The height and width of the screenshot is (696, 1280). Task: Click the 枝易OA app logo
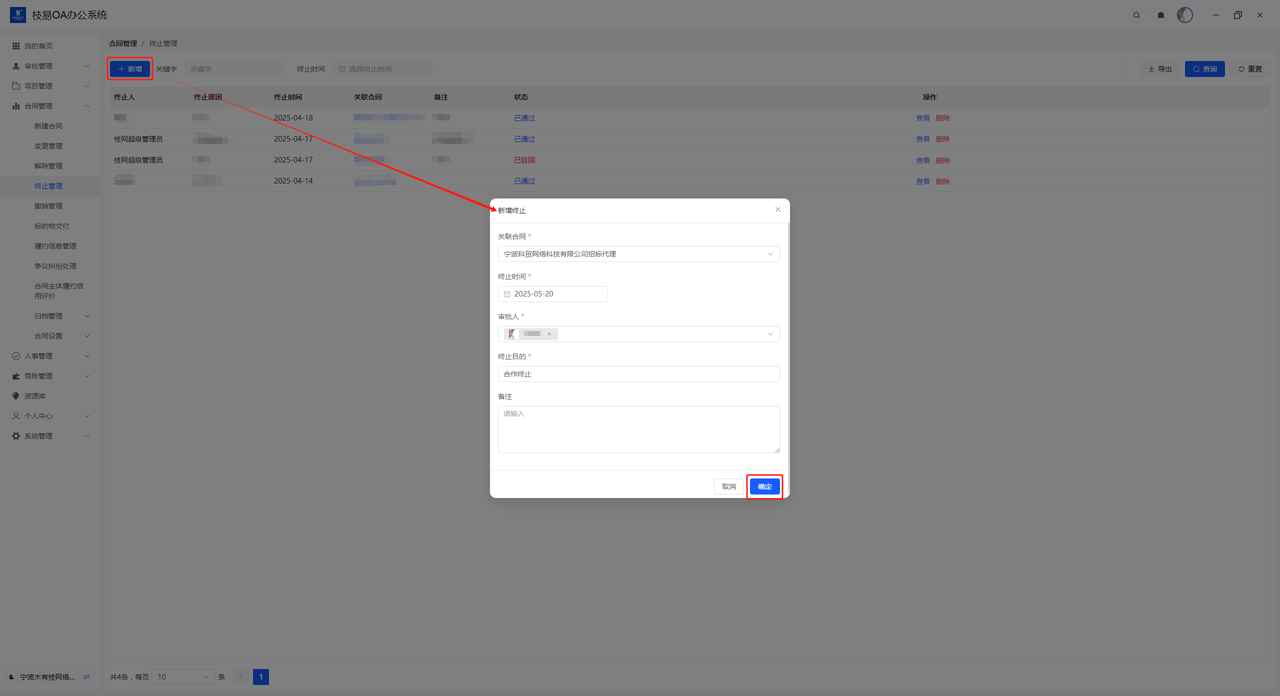pos(18,15)
